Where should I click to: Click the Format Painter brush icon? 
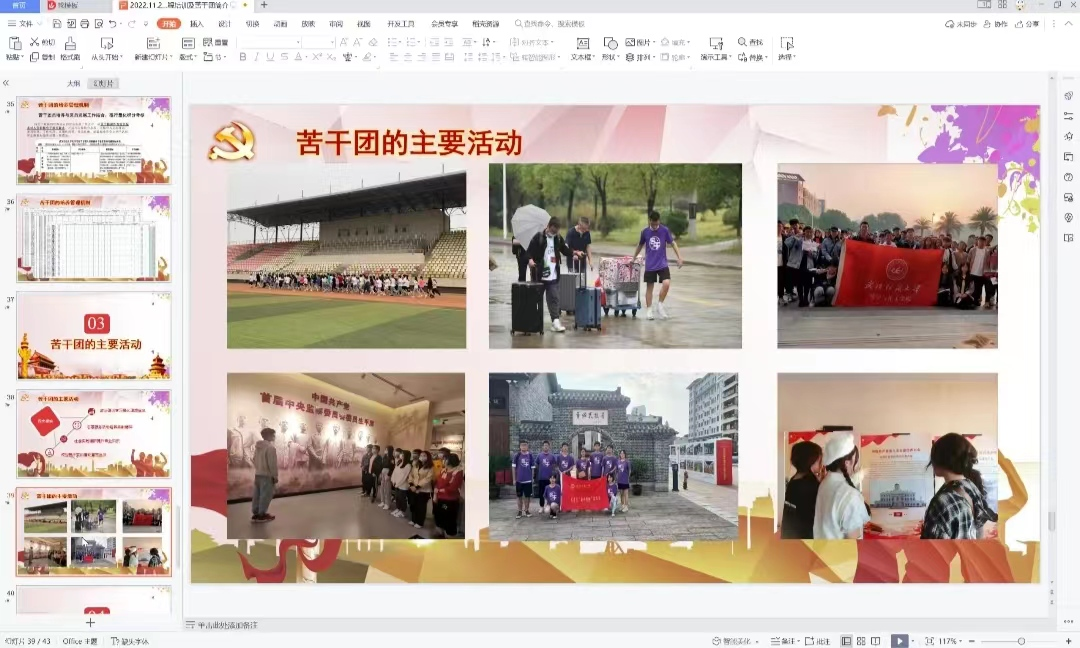[70, 43]
